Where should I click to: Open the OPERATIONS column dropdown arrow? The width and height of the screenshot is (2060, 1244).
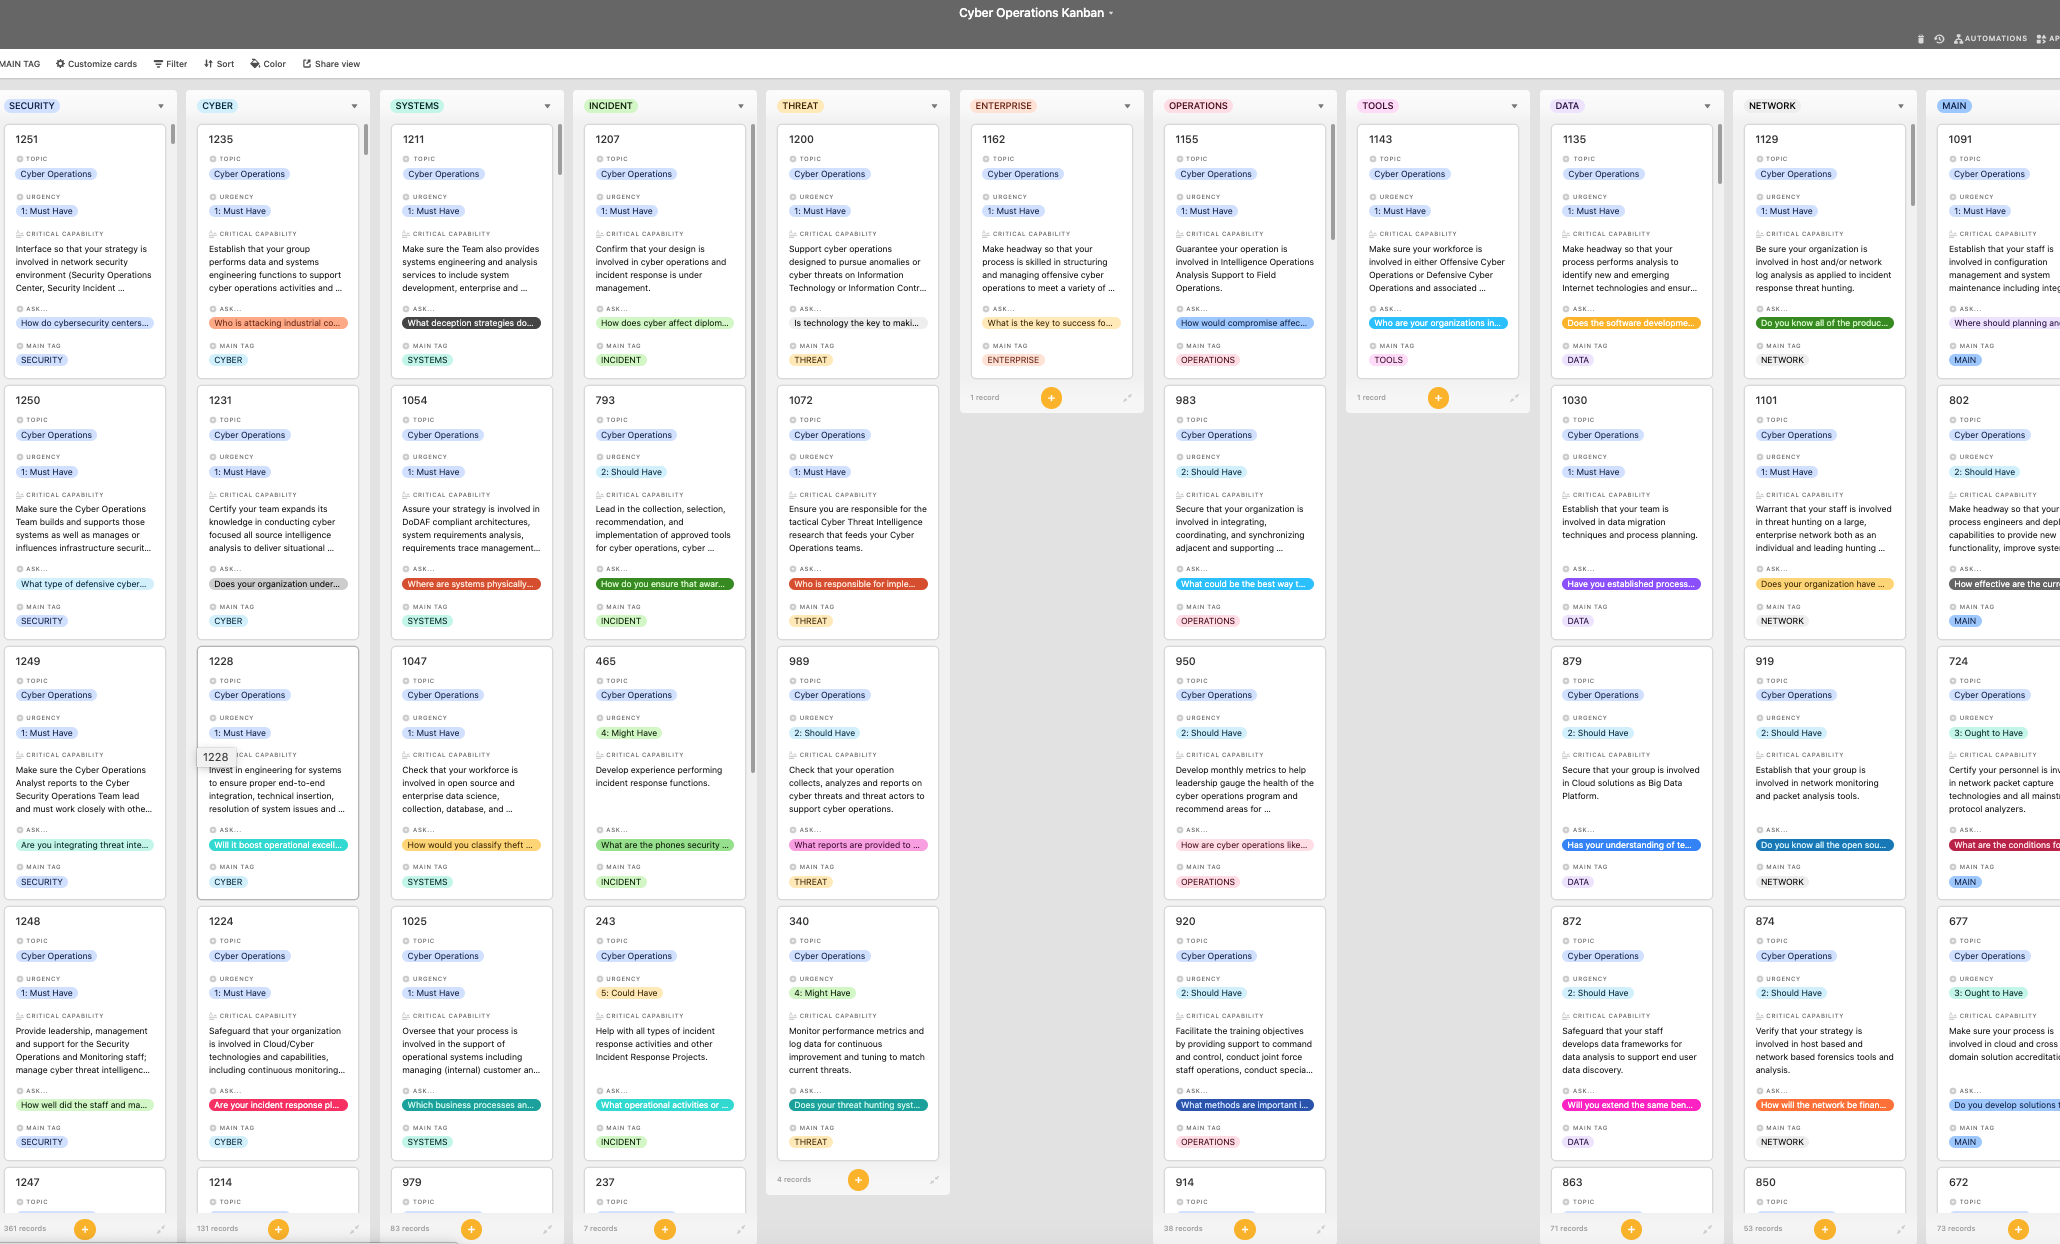point(1320,106)
